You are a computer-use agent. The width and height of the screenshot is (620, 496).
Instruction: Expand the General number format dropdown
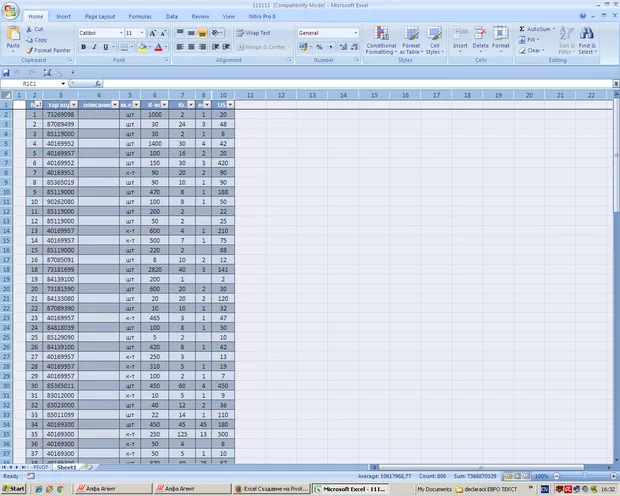[x=355, y=33]
